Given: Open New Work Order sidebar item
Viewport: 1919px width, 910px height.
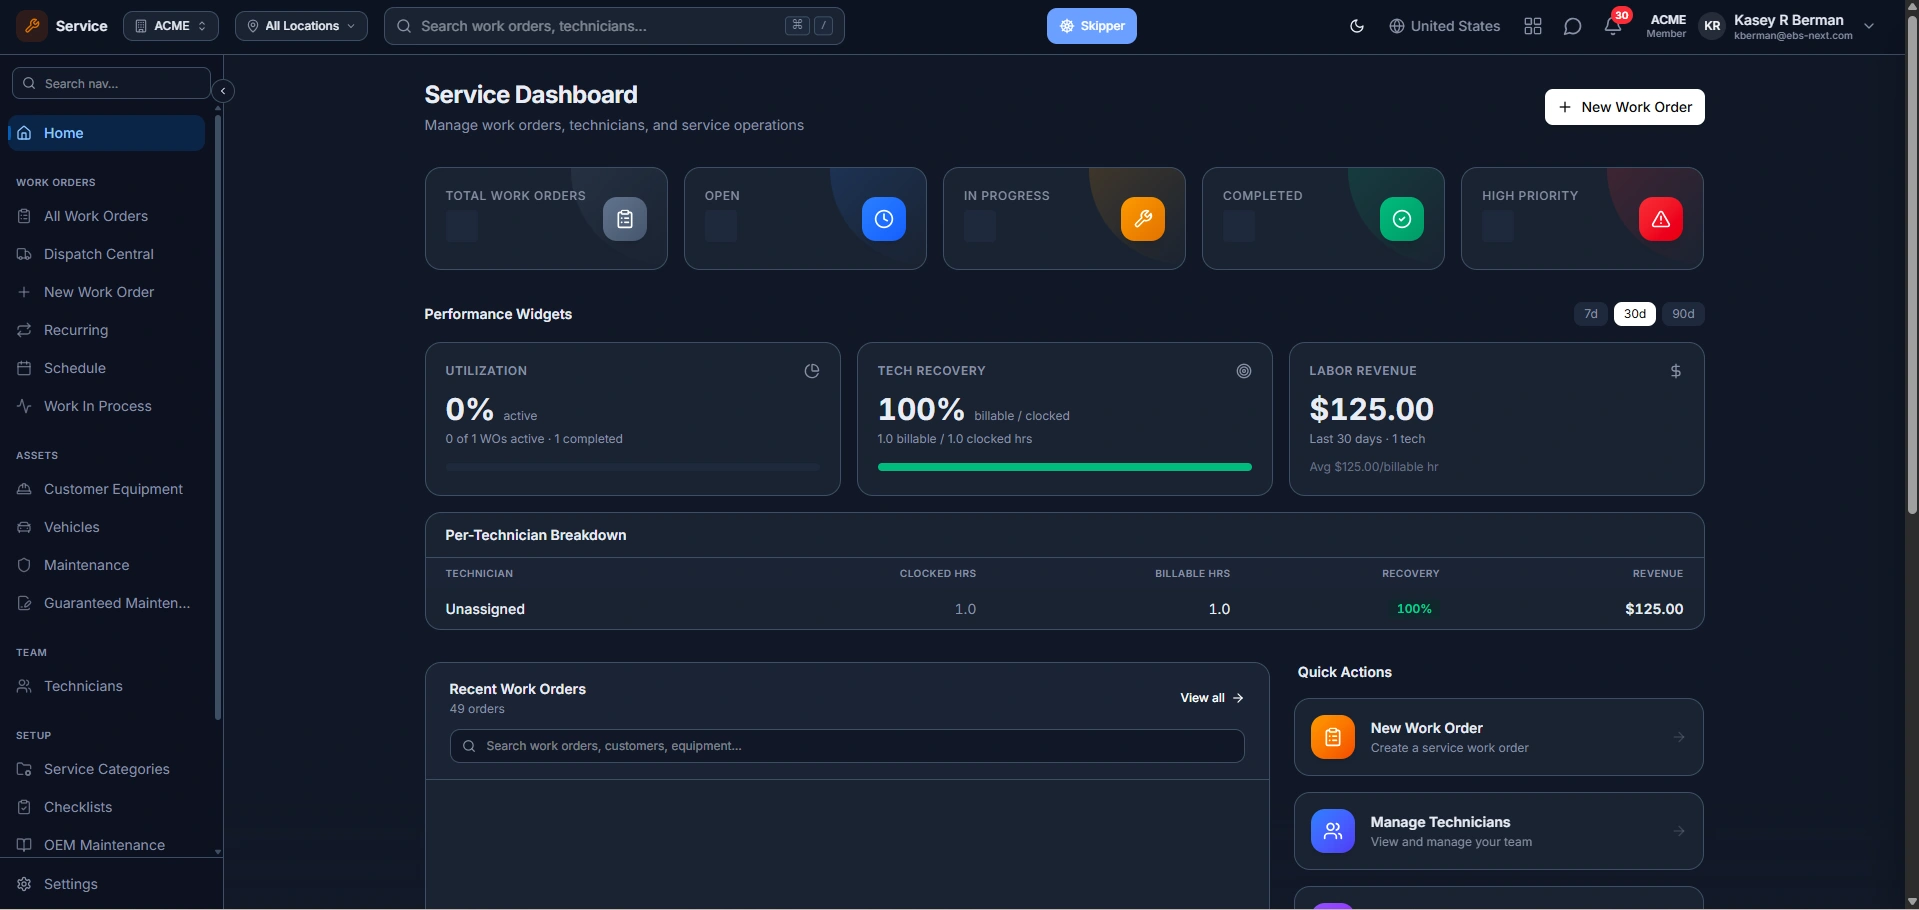Looking at the screenshot, I should click(x=106, y=292).
